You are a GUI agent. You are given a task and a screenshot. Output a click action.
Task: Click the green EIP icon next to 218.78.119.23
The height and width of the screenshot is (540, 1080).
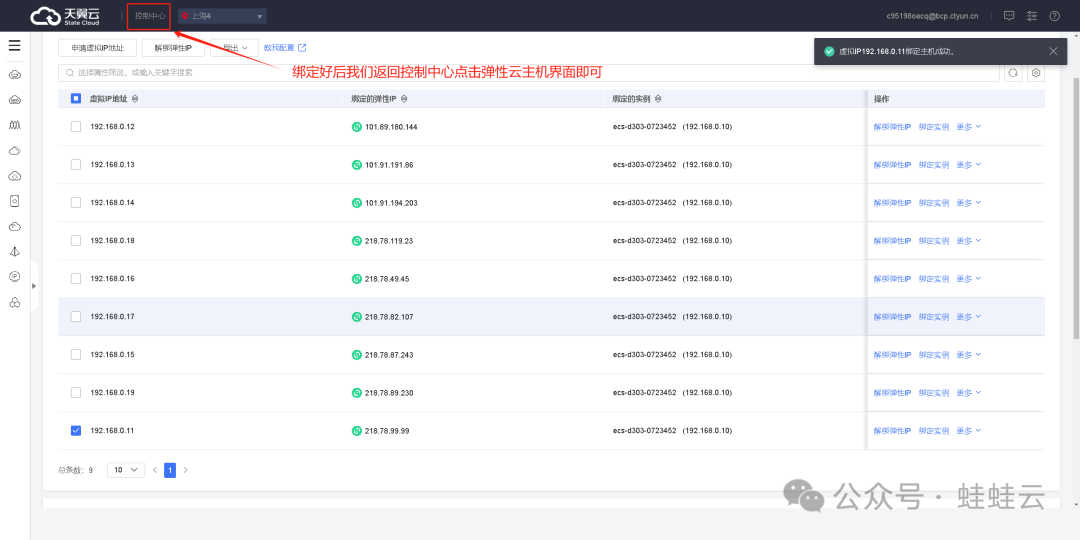coord(357,241)
